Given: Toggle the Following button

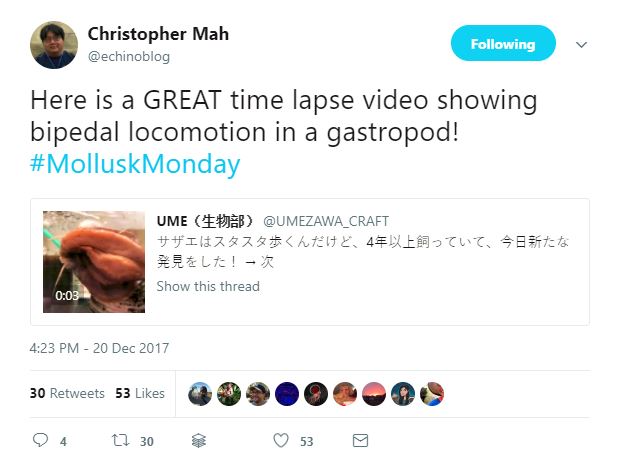Looking at the screenshot, I should pyautogui.click(x=503, y=43).
